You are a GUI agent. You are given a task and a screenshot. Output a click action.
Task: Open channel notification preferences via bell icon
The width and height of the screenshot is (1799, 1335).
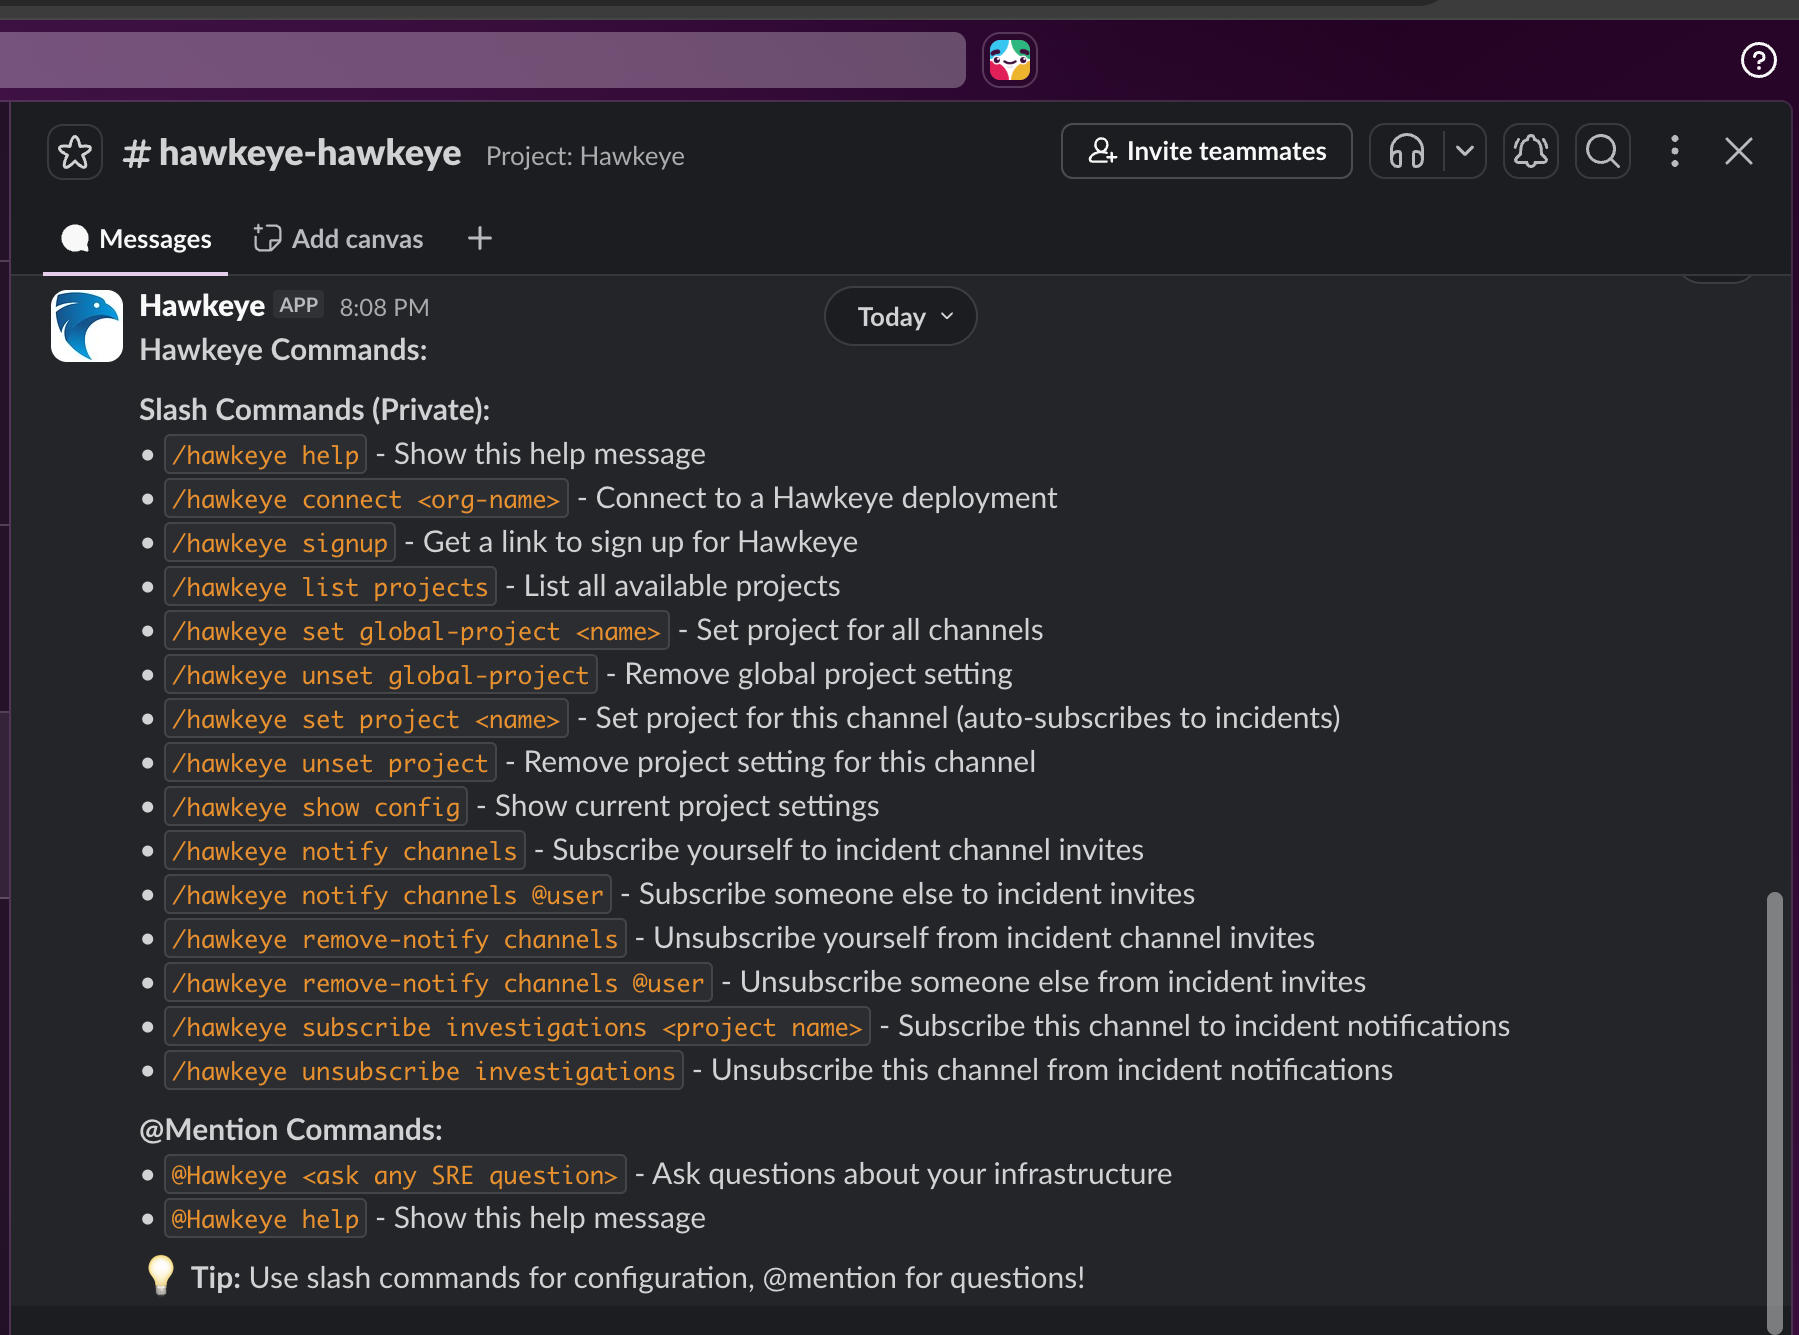(1530, 151)
